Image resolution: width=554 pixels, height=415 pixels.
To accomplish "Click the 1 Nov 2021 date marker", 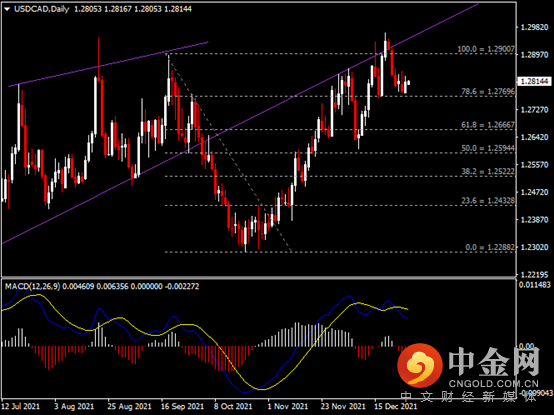I will [288, 407].
